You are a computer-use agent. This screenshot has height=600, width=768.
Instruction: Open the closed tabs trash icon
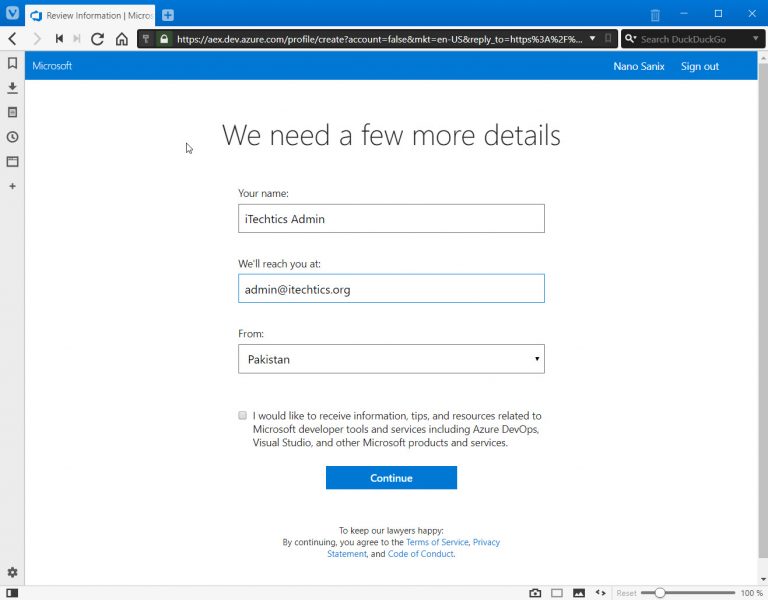(x=655, y=15)
